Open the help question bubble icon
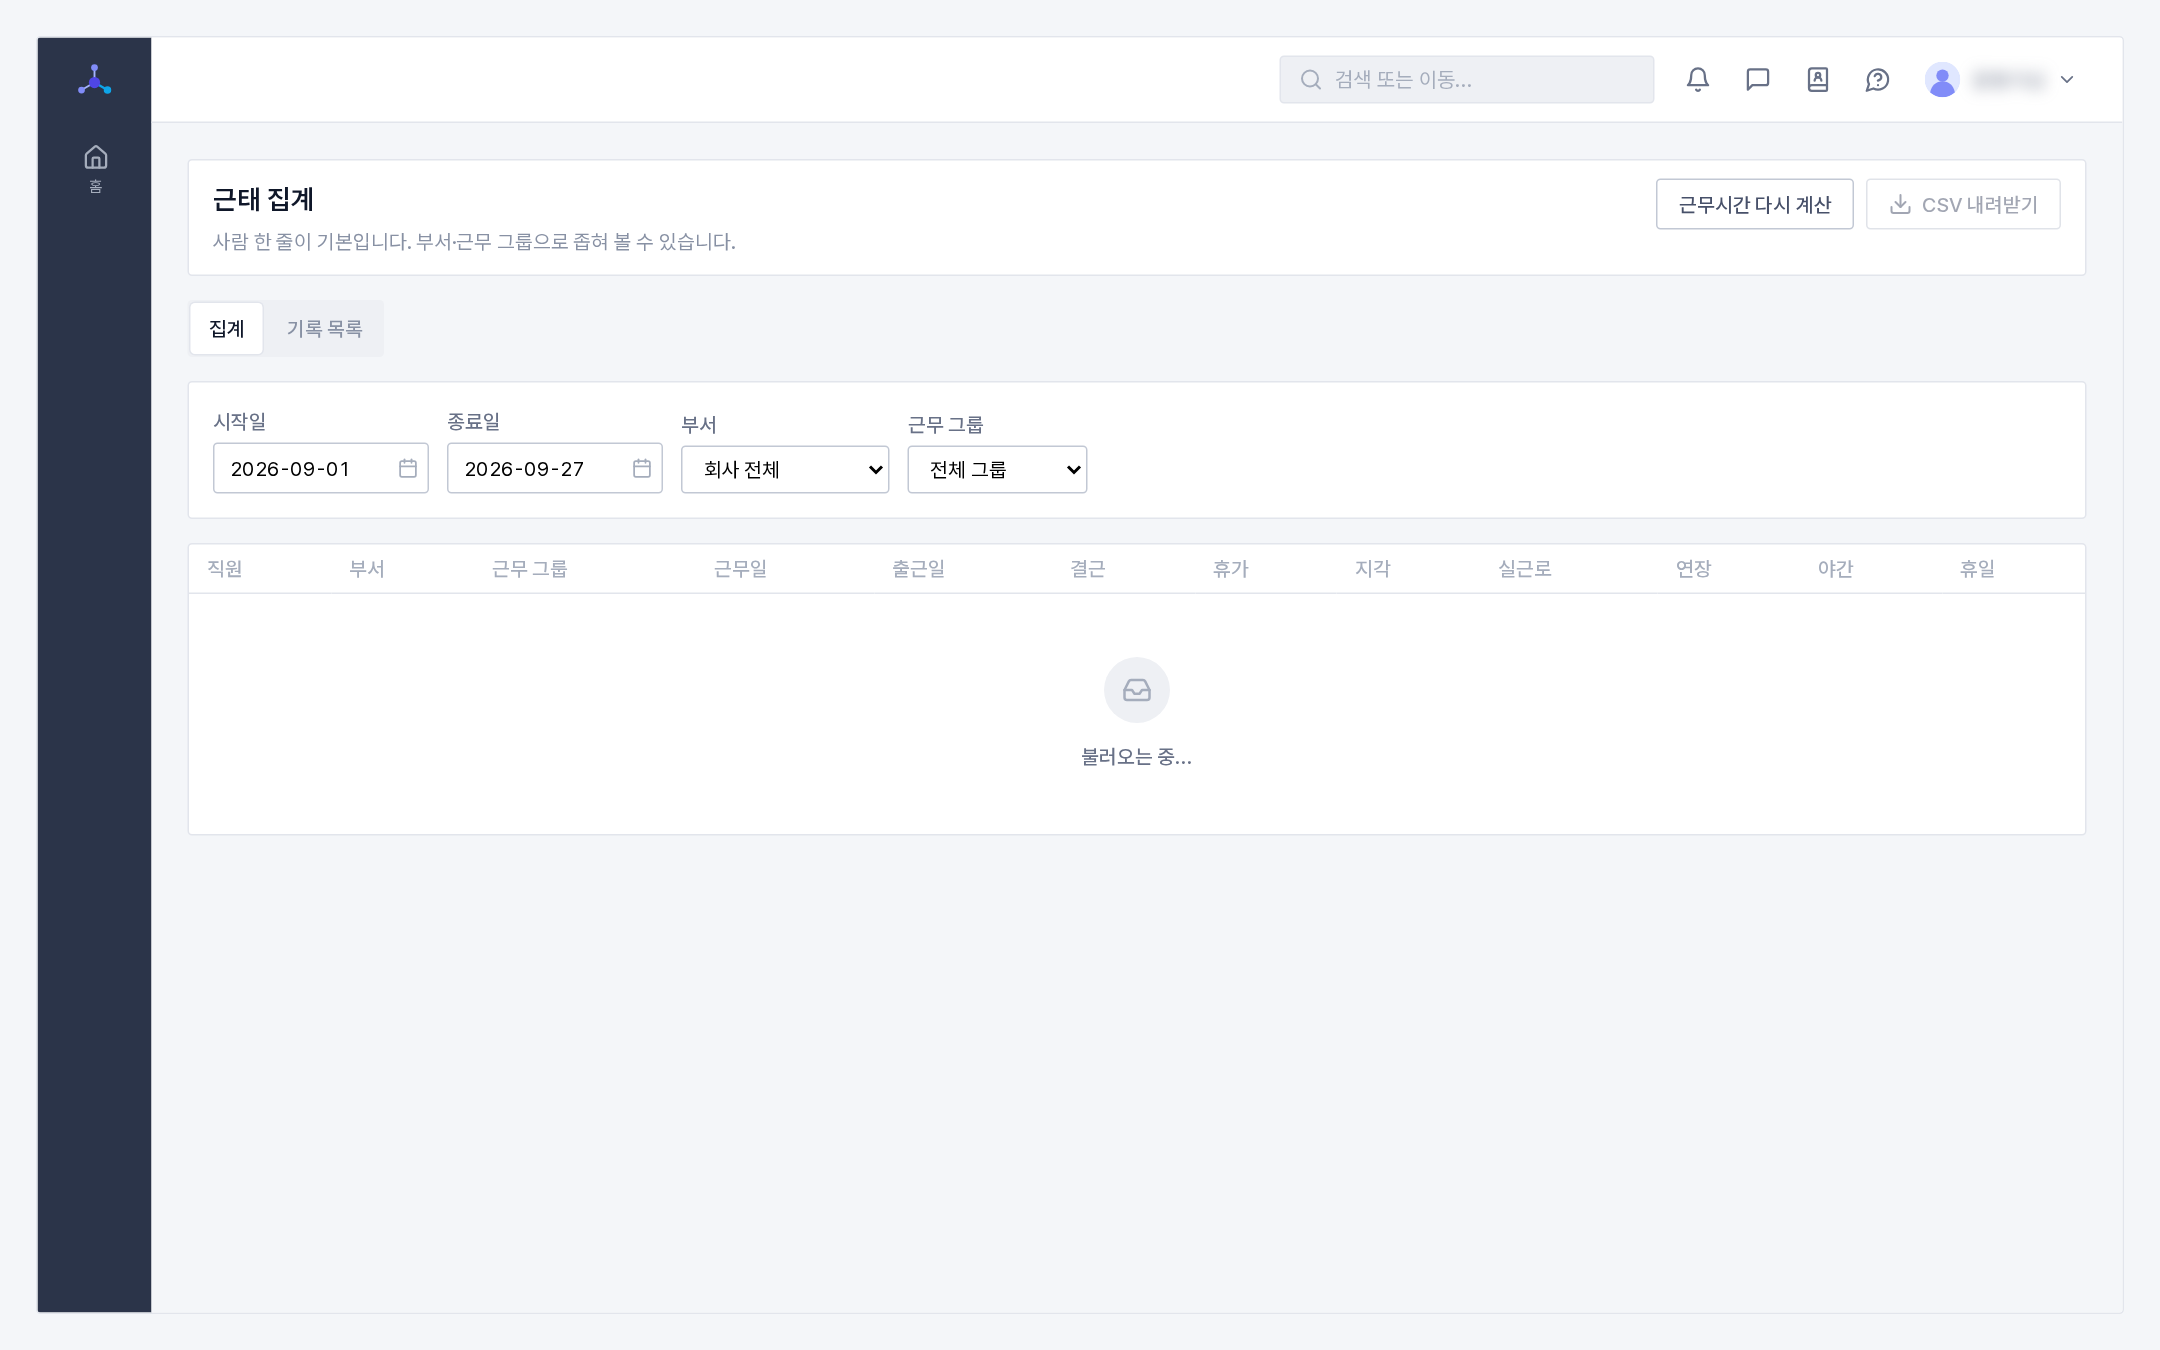 coord(1878,80)
